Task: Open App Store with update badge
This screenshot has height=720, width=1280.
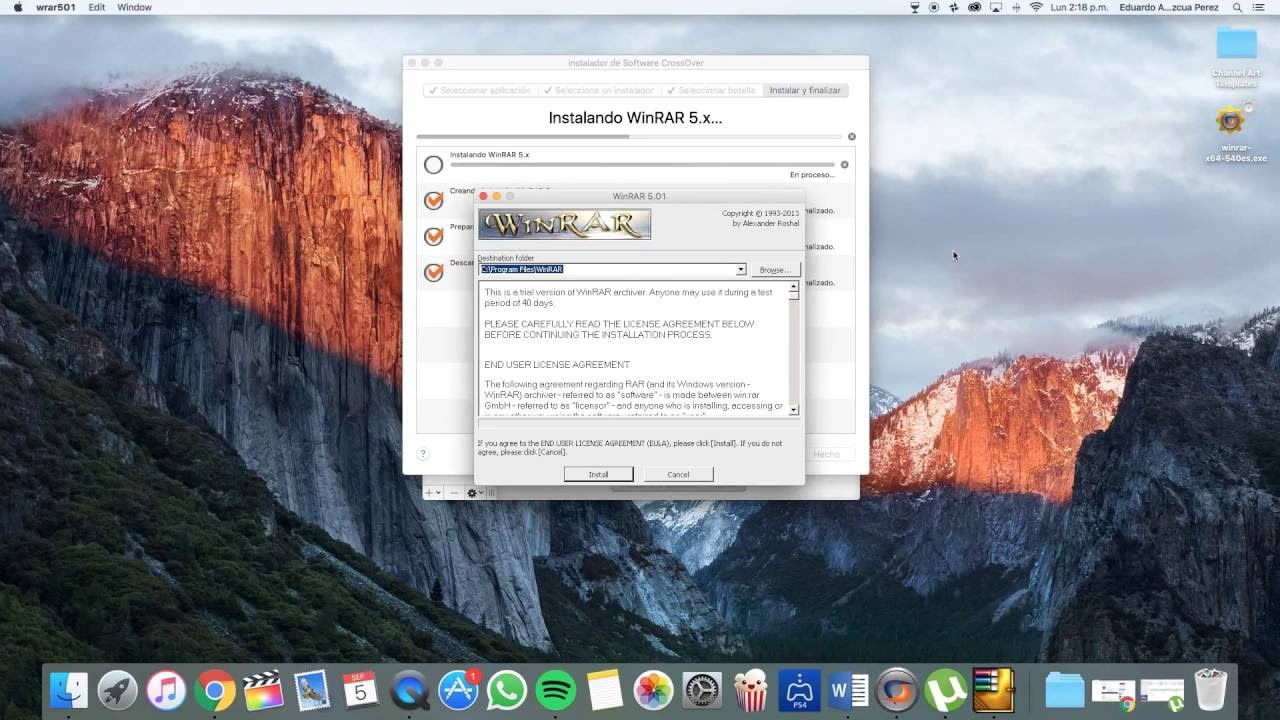Action: pyautogui.click(x=458, y=690)
